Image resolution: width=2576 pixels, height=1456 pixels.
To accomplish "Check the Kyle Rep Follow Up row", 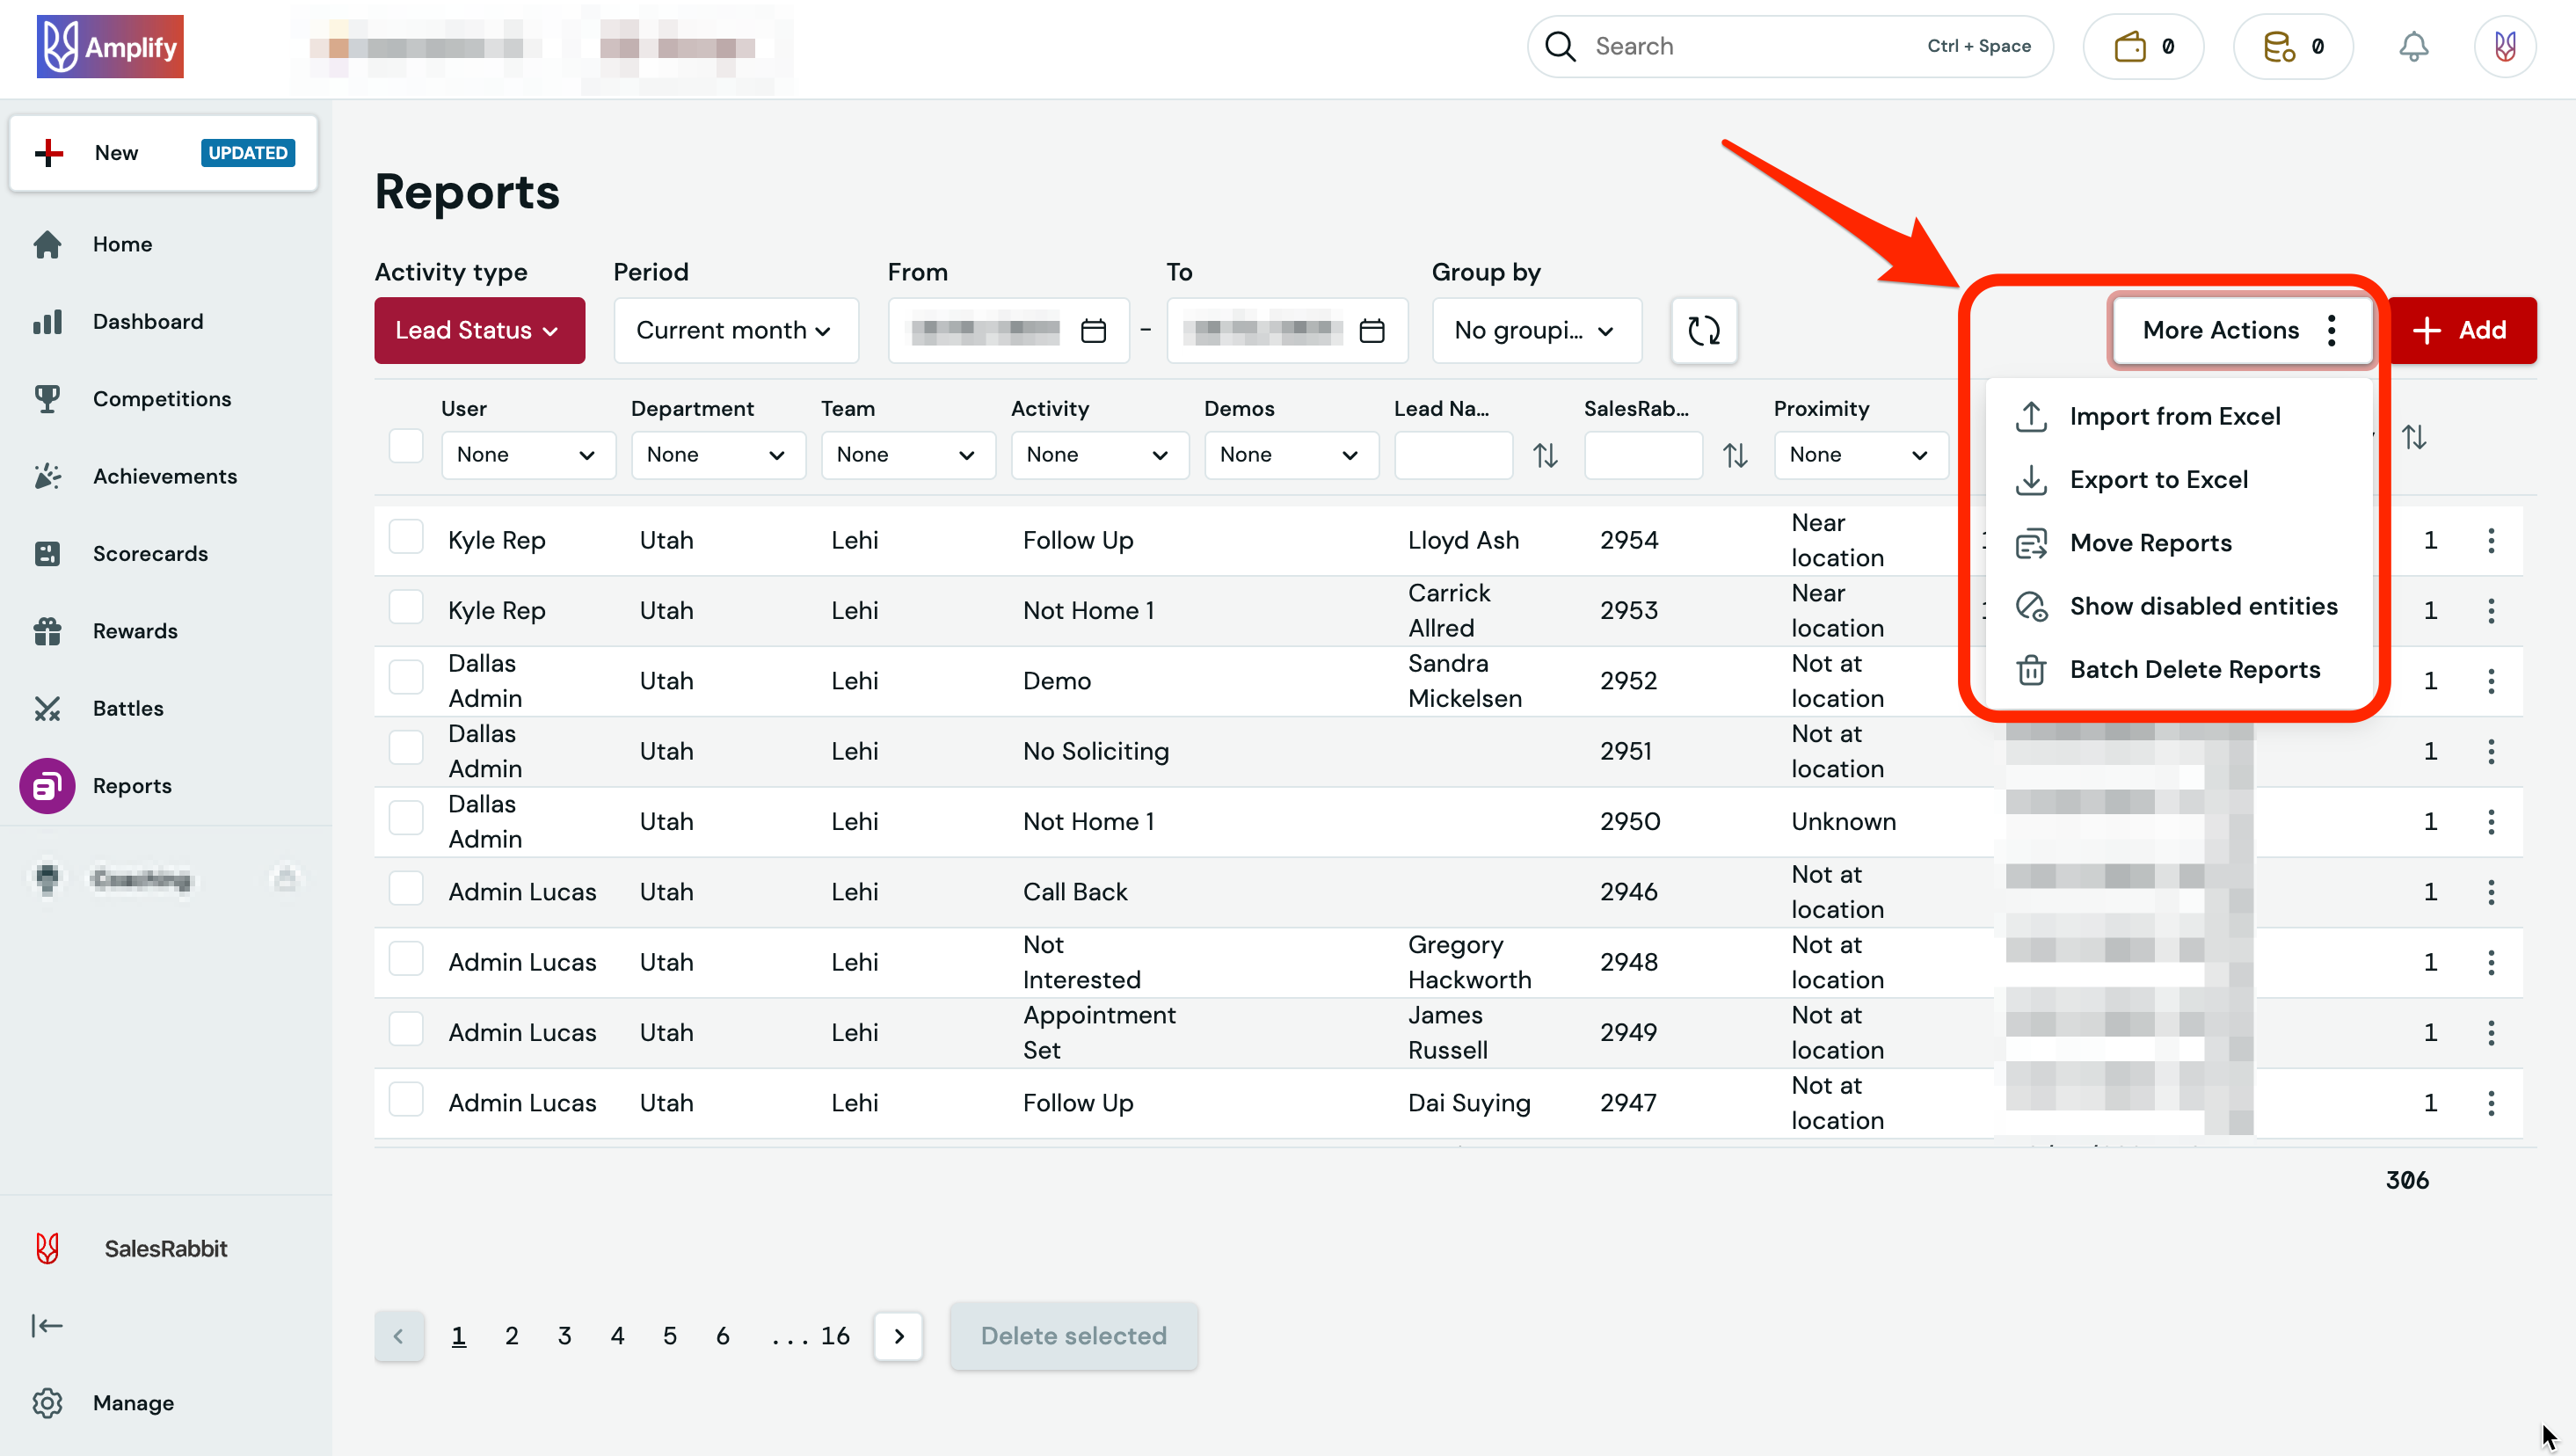I will click(x=406, y=536).
